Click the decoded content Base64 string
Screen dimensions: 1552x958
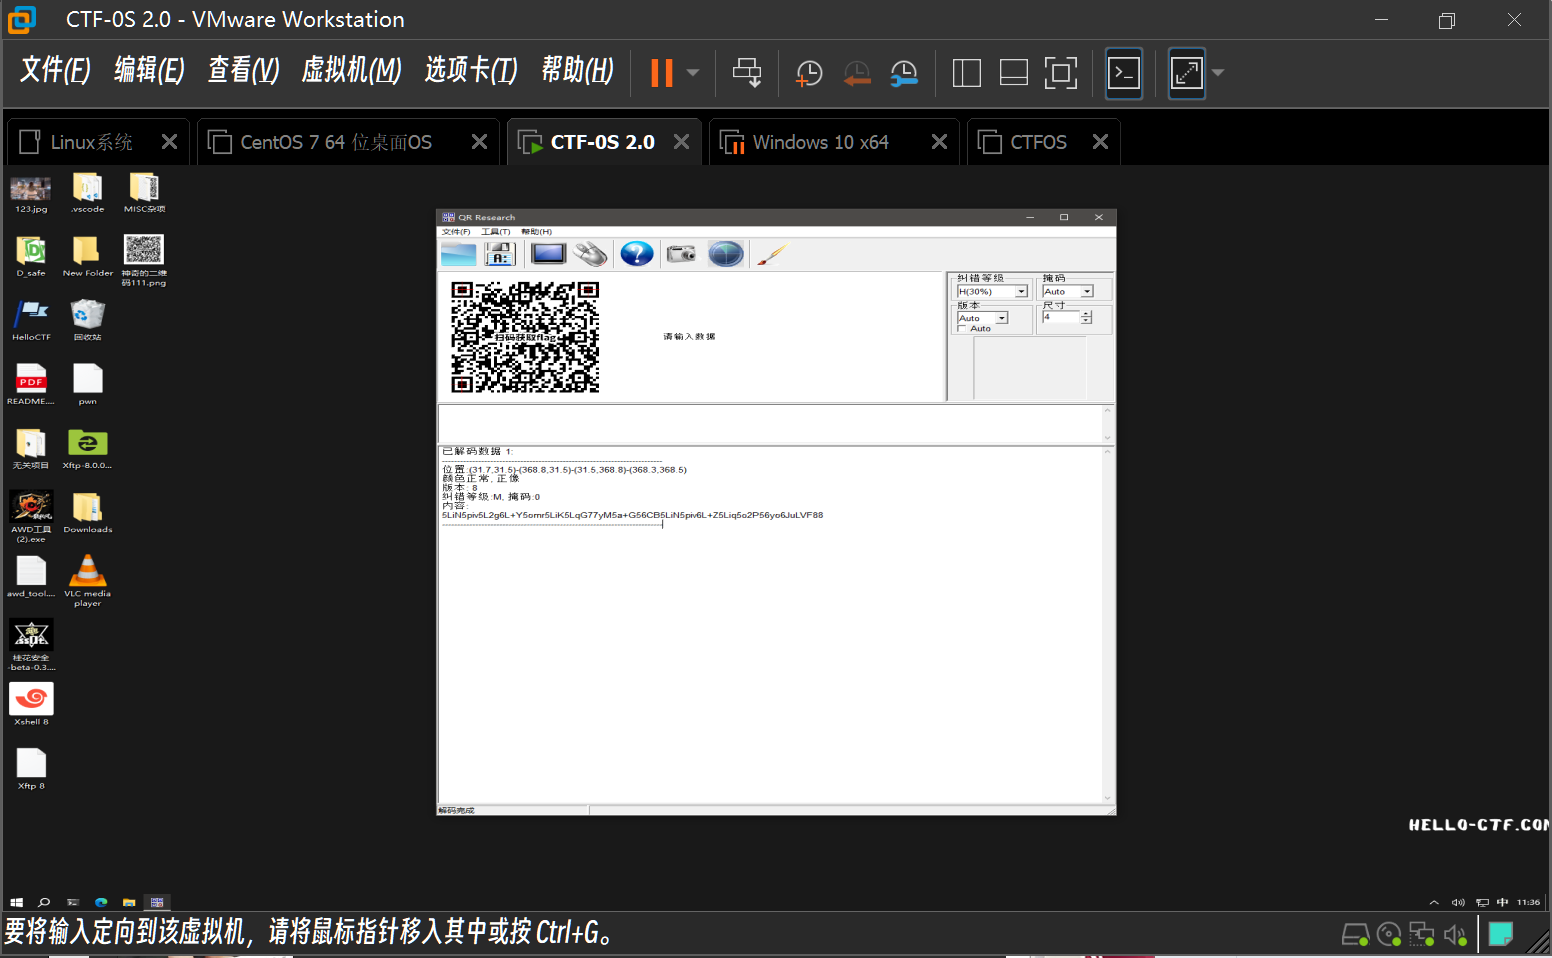[x=632, y=516]
